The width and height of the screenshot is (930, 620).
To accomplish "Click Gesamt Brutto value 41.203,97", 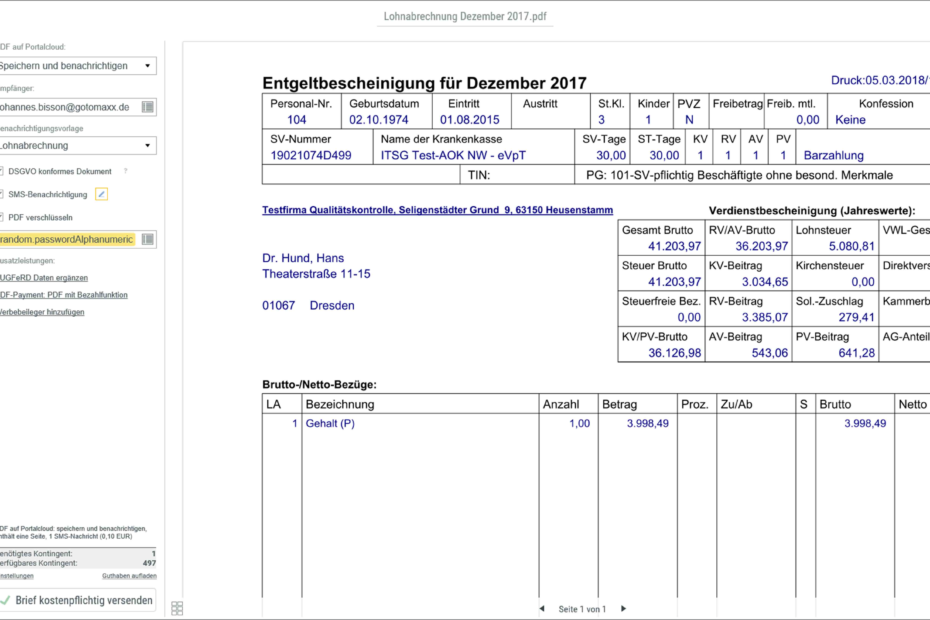I will click(674, 246).
